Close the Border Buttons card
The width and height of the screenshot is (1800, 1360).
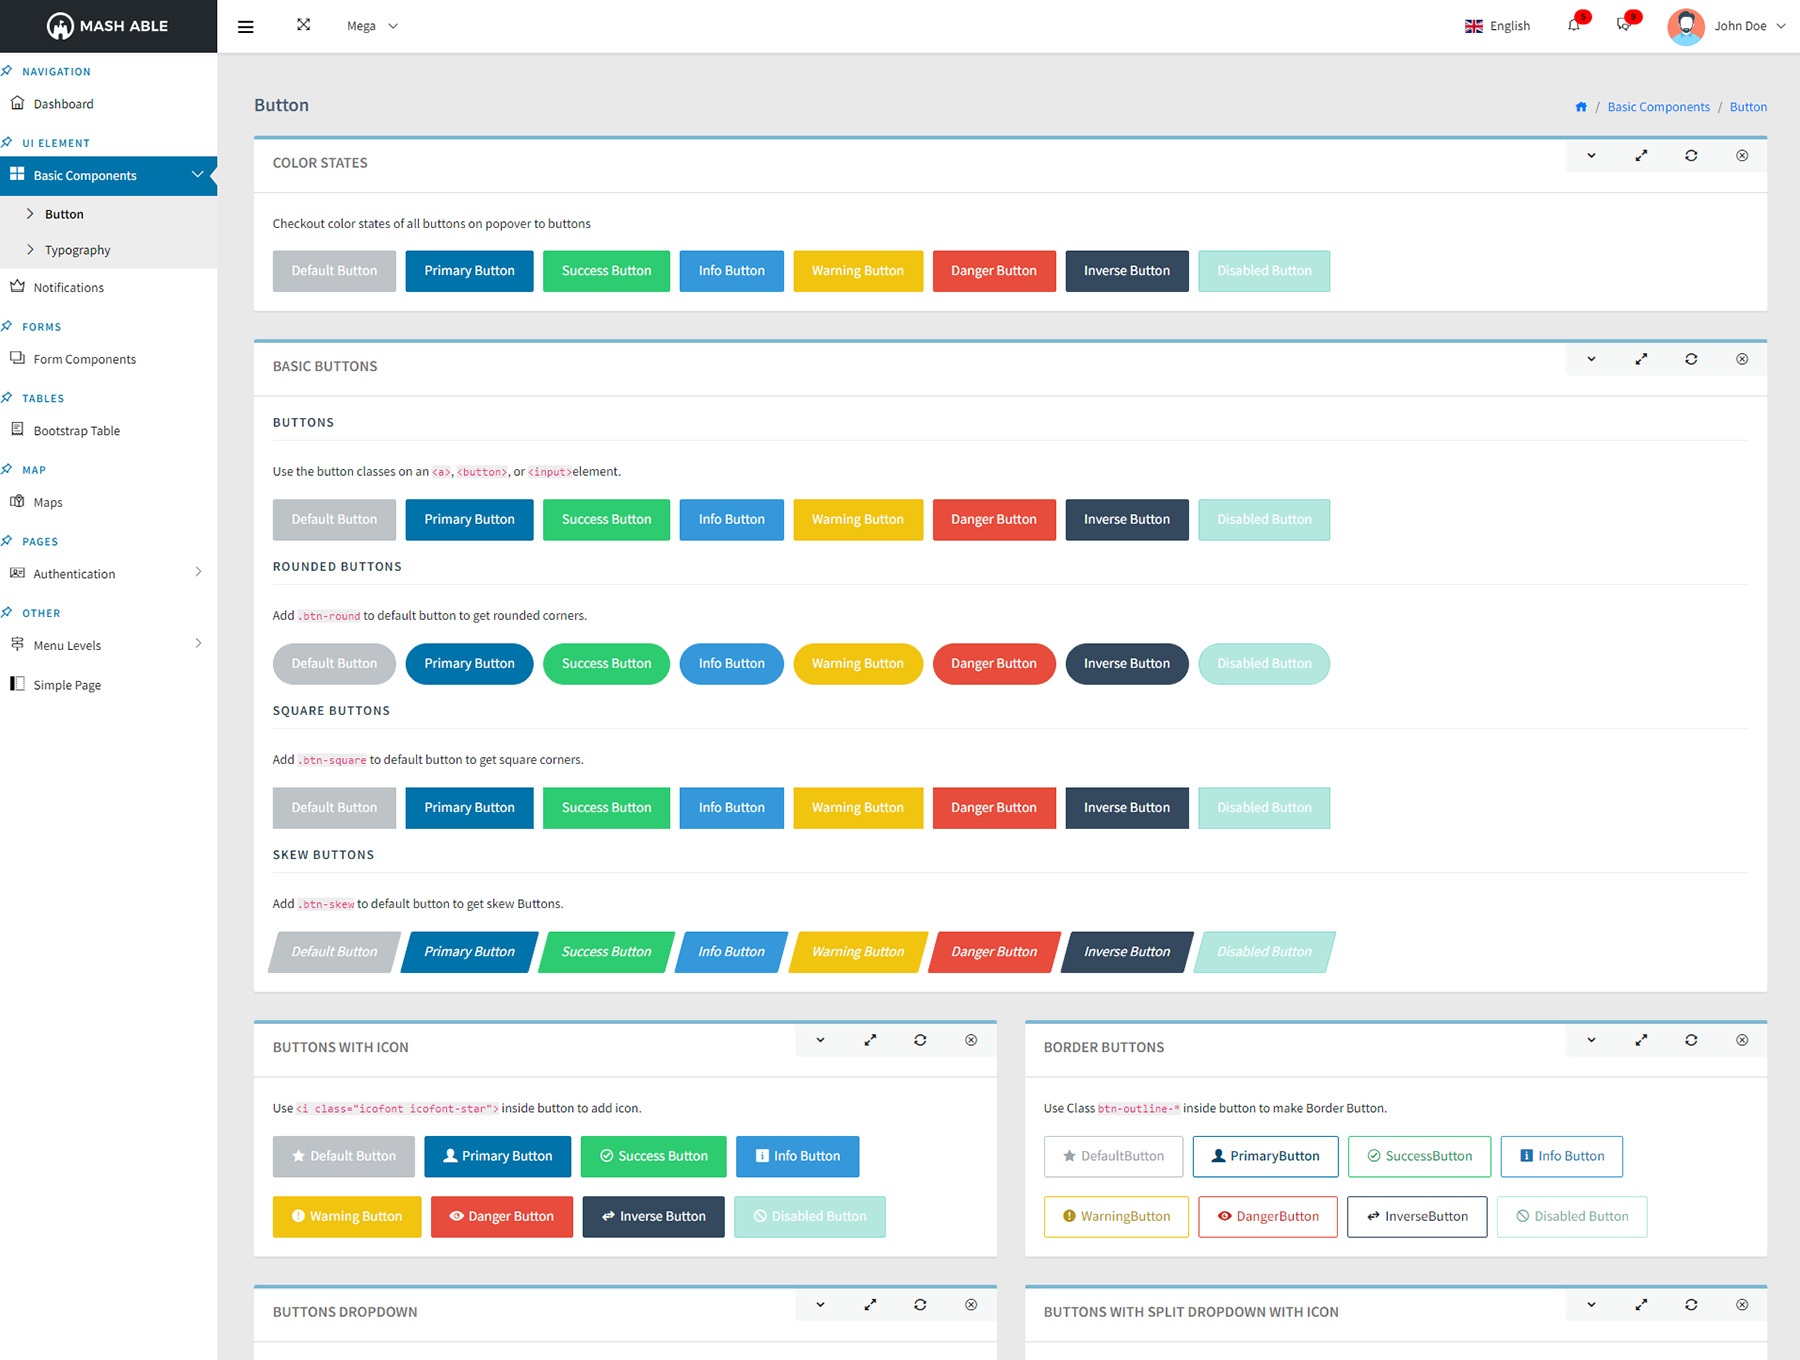pos(1742,1040)
